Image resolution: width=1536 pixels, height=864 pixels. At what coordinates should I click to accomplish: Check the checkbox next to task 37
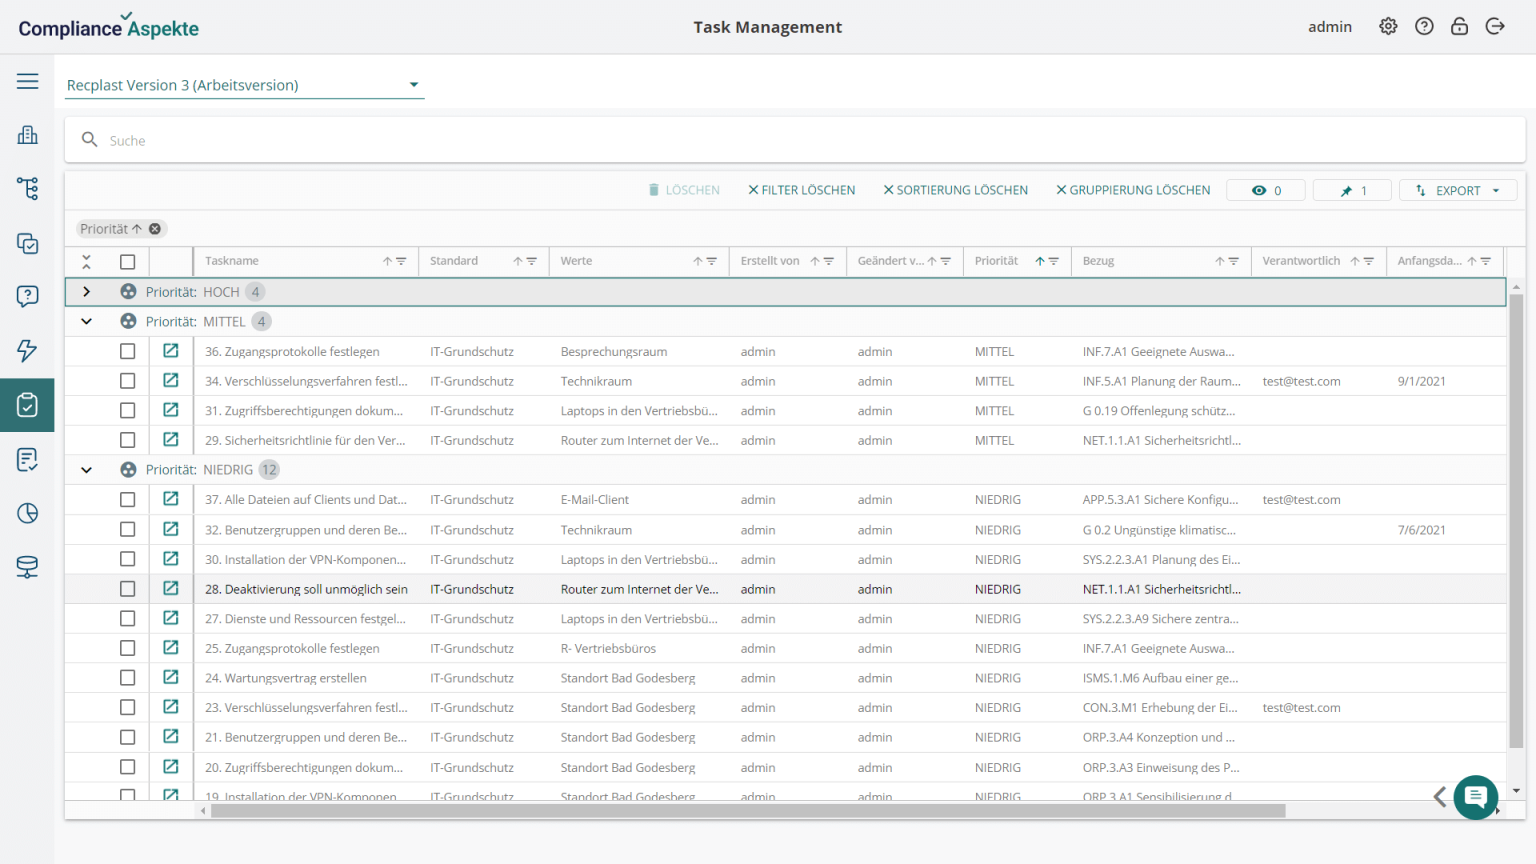click(x=127, y=499)
